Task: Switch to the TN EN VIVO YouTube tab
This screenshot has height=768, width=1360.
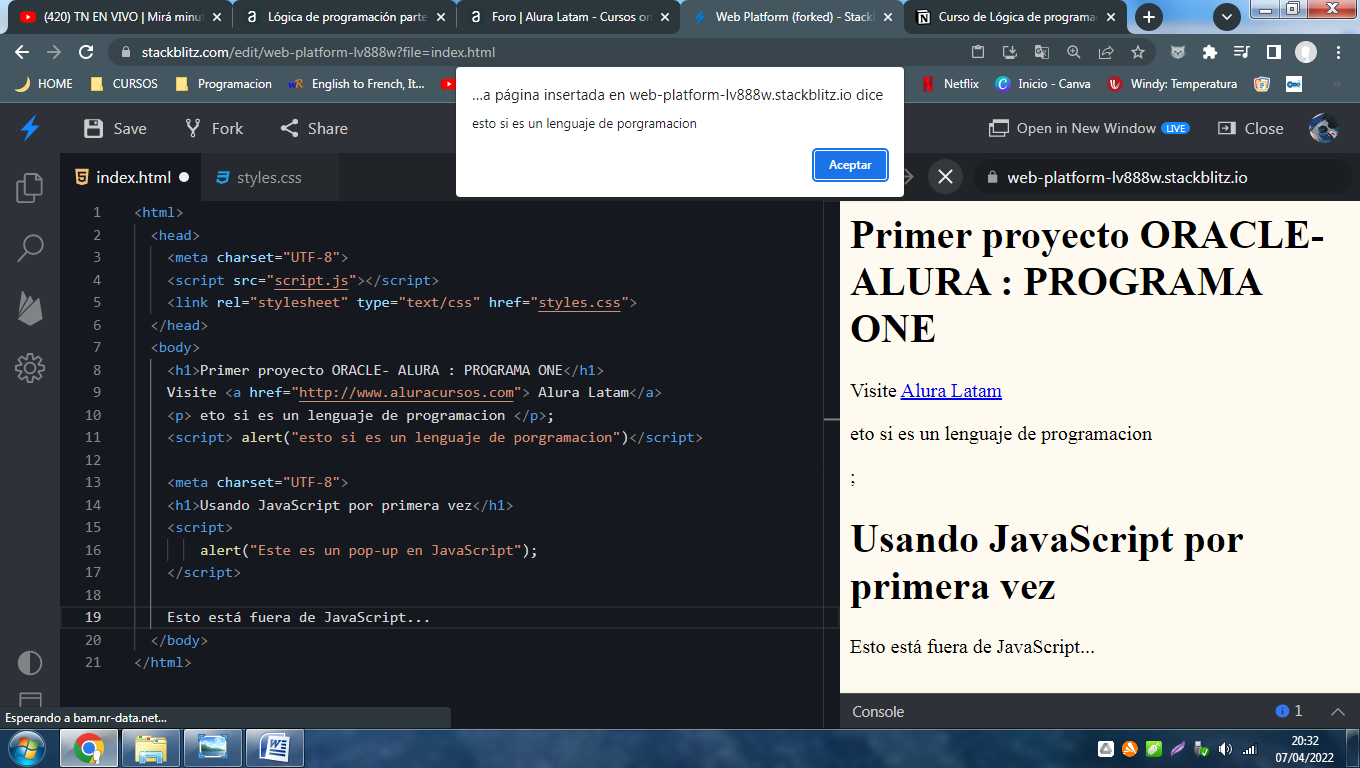Action: coord(118,17)
